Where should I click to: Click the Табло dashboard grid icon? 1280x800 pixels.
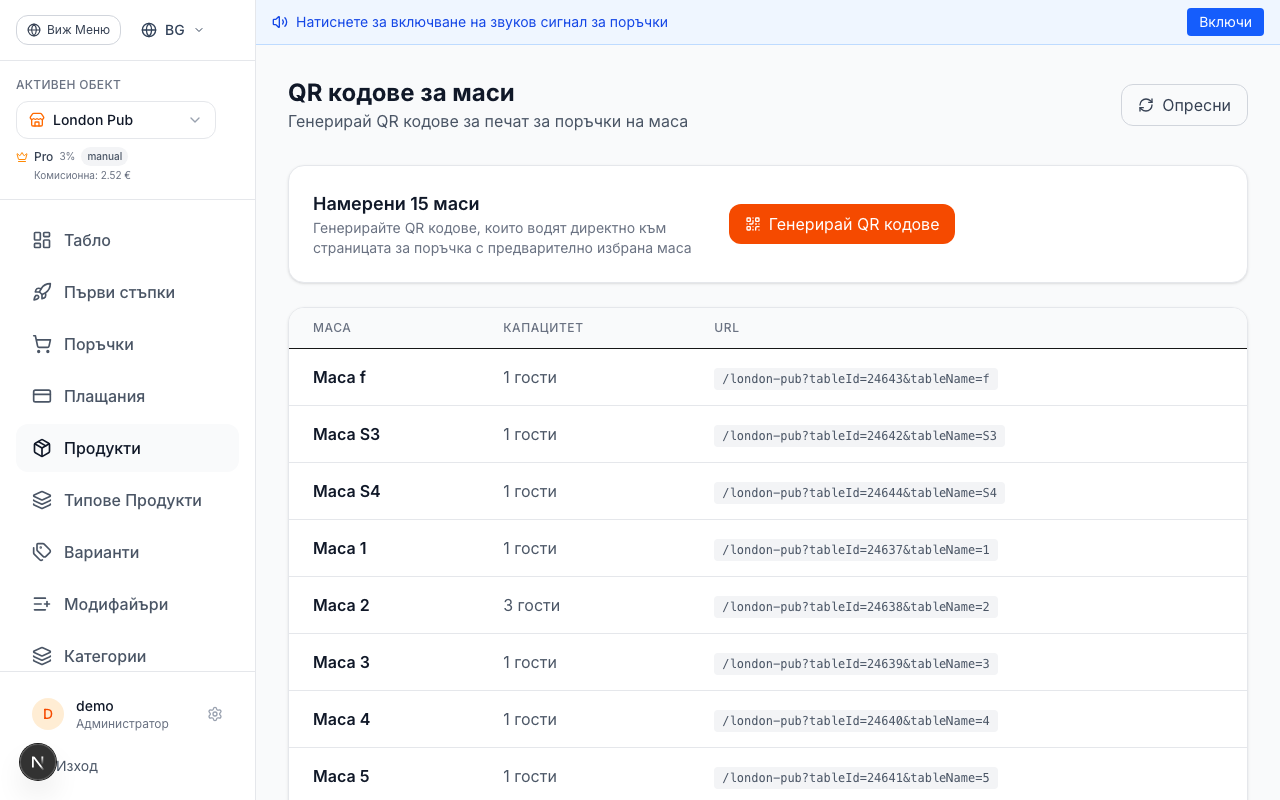pos(42,240)
